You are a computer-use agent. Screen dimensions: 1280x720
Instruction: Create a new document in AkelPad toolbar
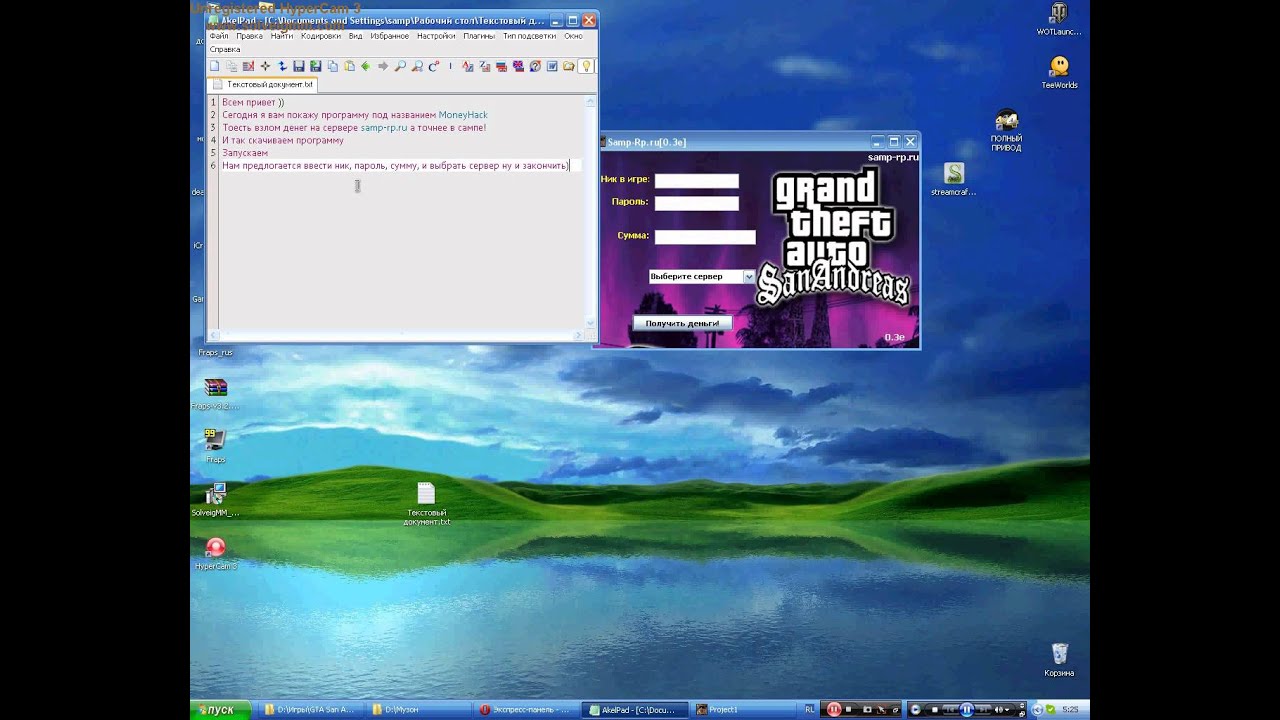click(214, 66)
